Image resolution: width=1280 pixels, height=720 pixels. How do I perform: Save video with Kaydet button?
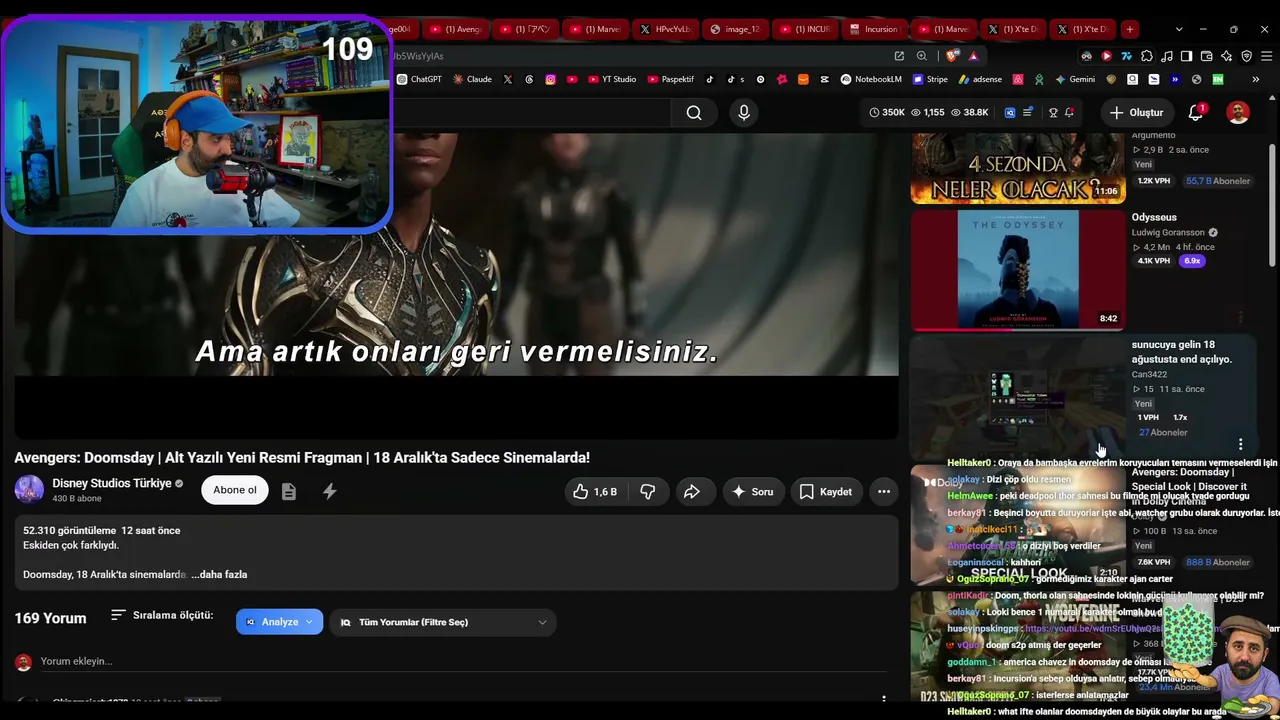pyautogui.click(x=826, y=492)
